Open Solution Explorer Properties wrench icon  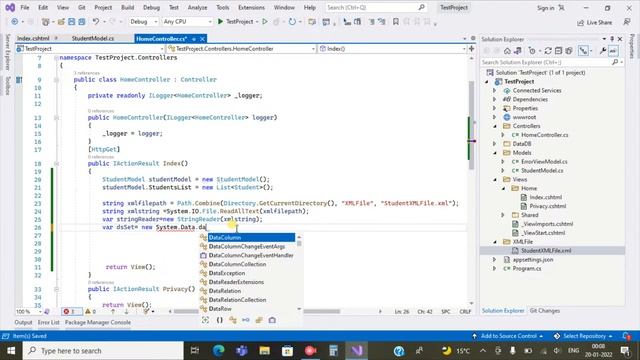(x=602, y=51)
